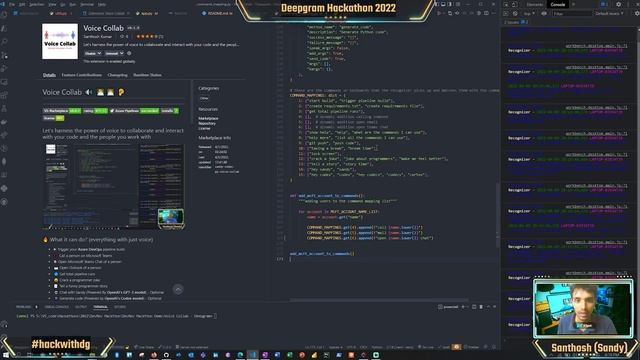This screenshot has width=640, height=360.
Task: Switch to the utils.py editor tab
Action: 61,13
